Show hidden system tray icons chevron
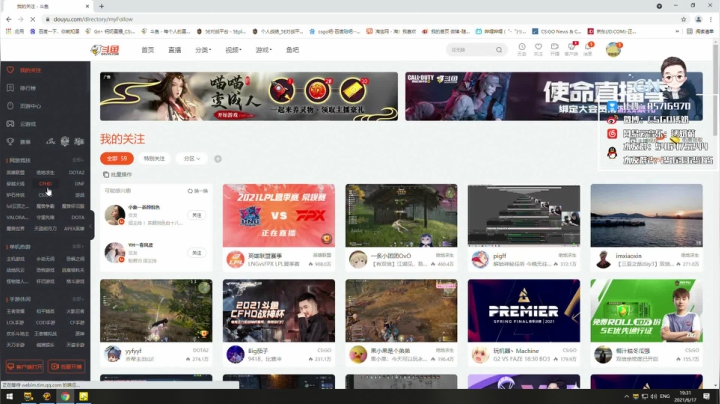Image resolution: width=720 pixels, height=404 pixels. (x=626, y=396)
